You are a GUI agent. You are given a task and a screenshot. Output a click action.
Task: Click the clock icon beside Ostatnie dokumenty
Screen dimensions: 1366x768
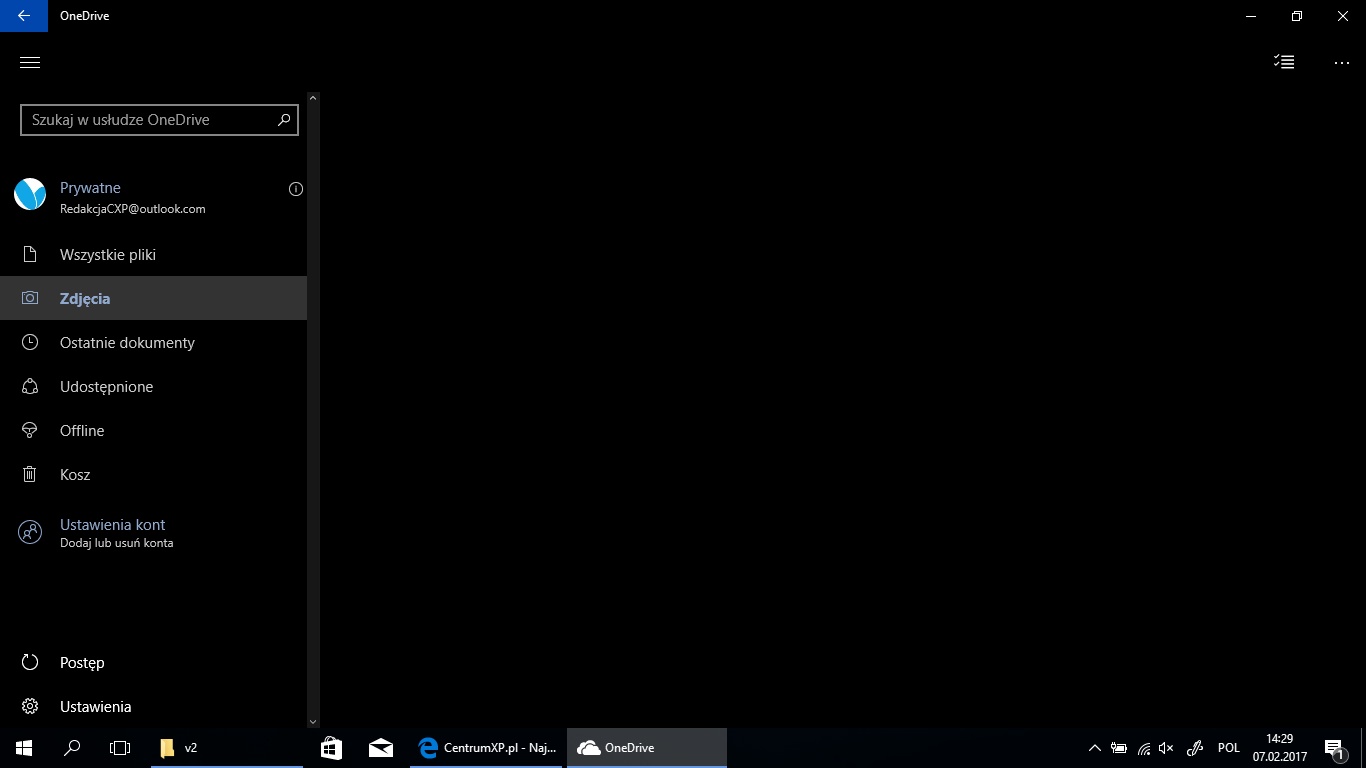click(30, 343)
